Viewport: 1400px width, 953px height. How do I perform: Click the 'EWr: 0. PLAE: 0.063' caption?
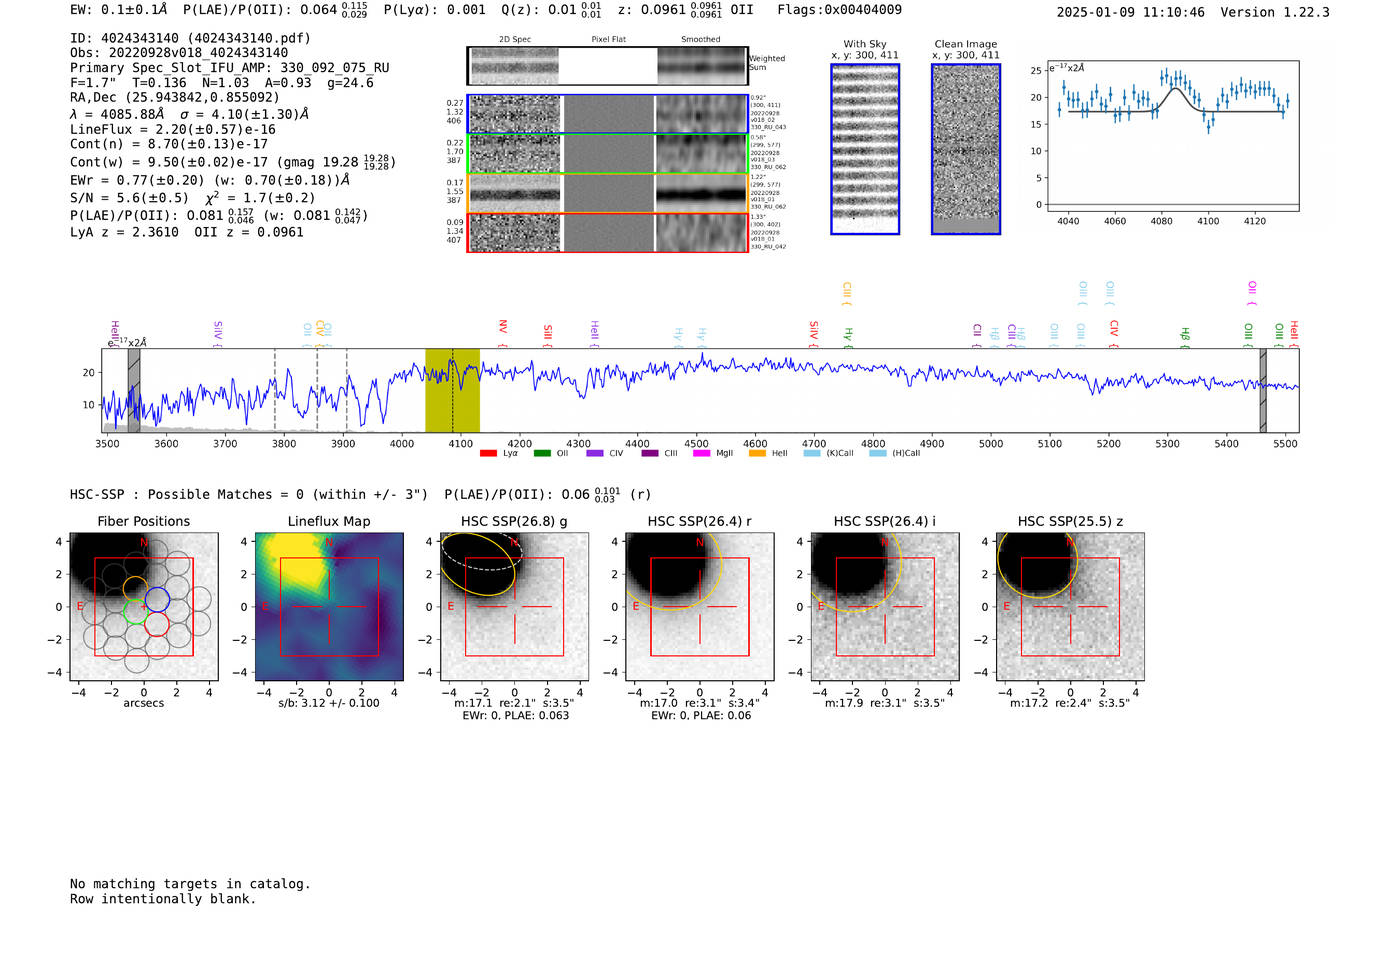515,716
